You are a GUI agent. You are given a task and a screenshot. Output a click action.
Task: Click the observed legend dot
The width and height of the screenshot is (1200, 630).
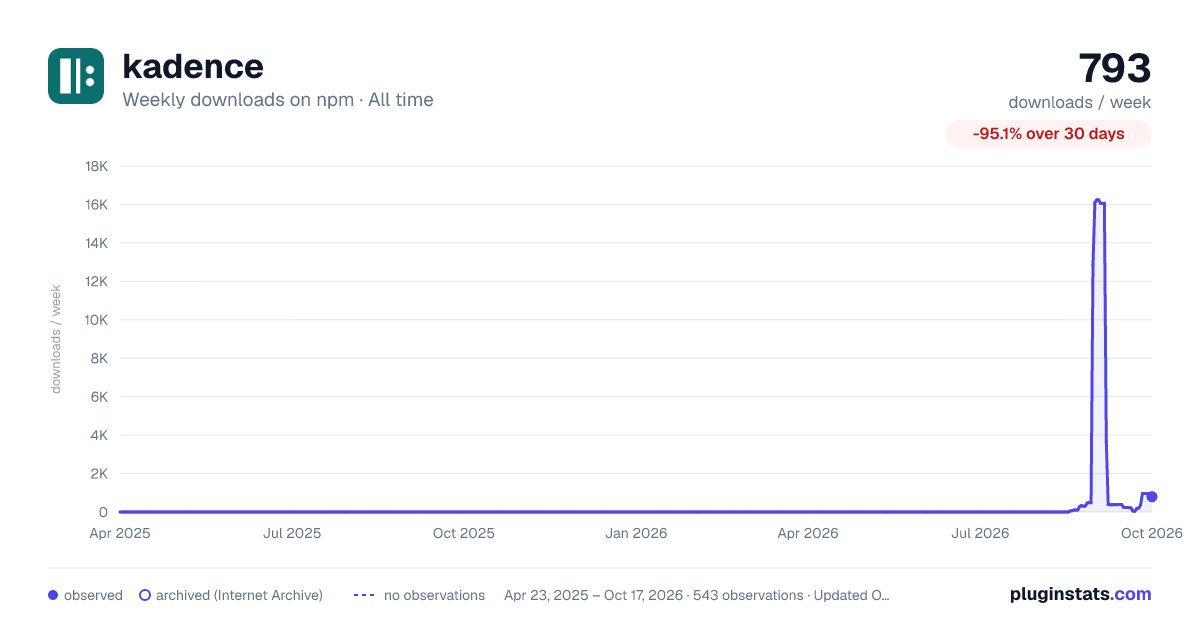(x=53, y=595)
